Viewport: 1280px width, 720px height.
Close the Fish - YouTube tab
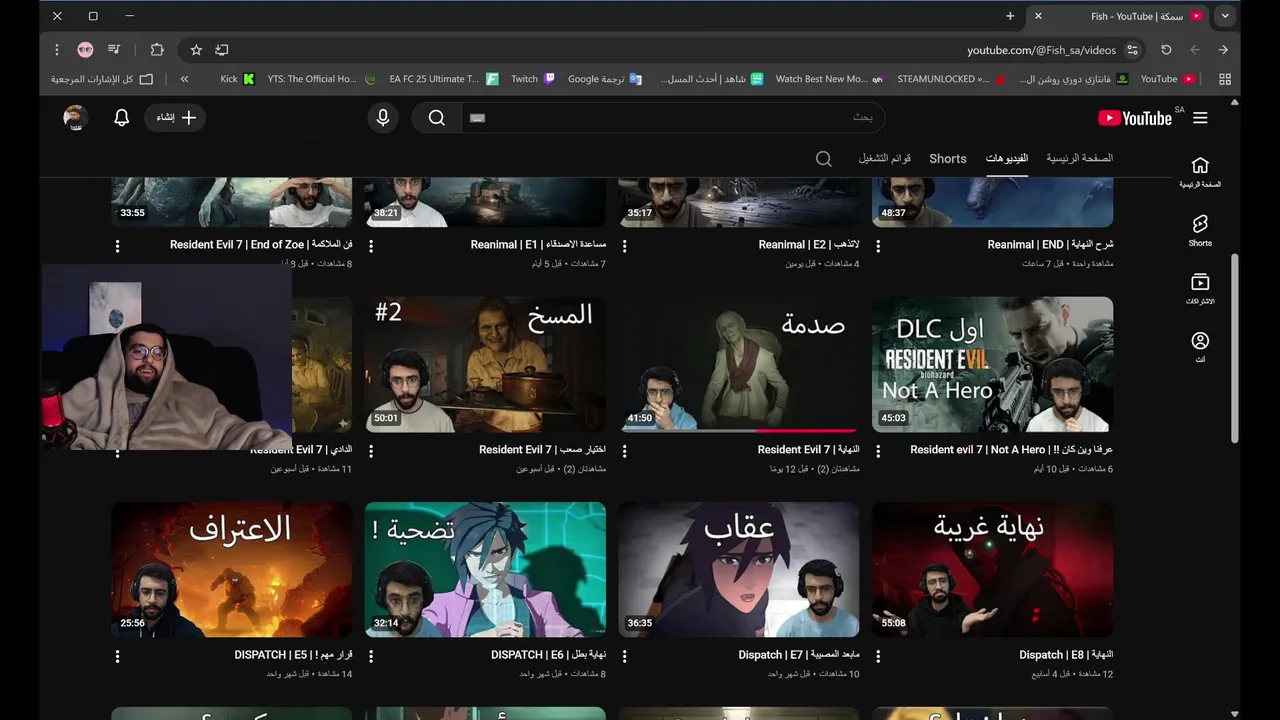click(x=1038, y=16)
